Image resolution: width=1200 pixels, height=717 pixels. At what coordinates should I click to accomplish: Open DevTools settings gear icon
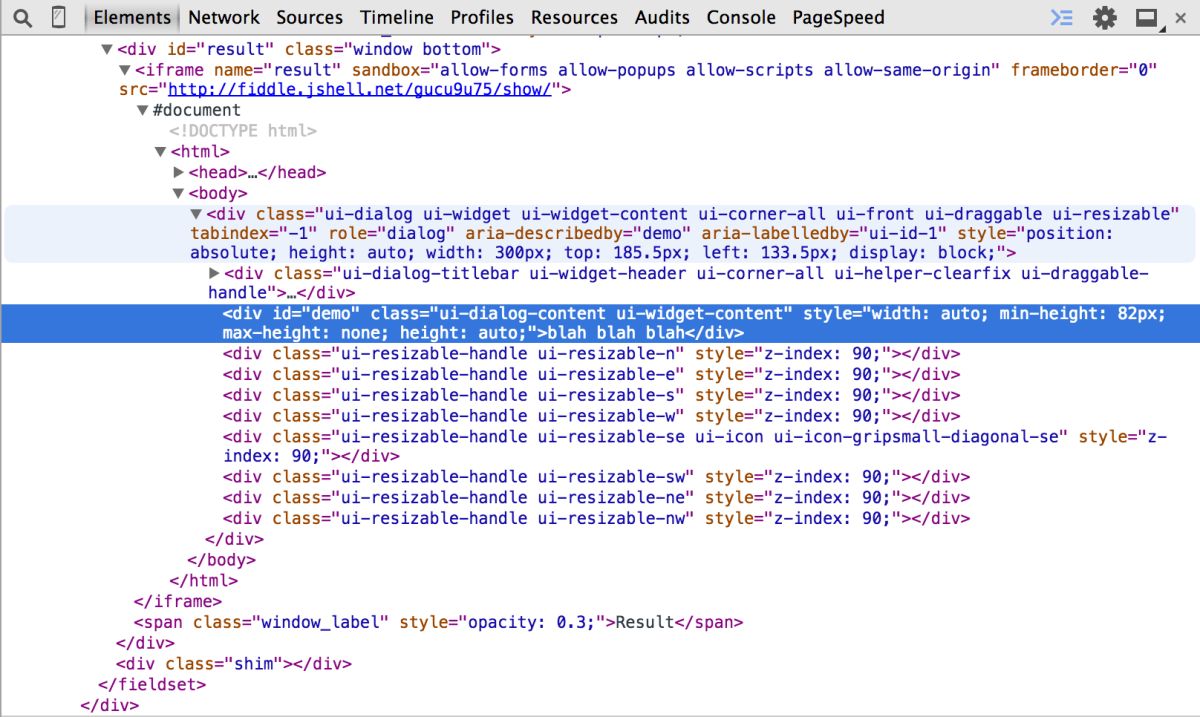tap(1104, 17)
